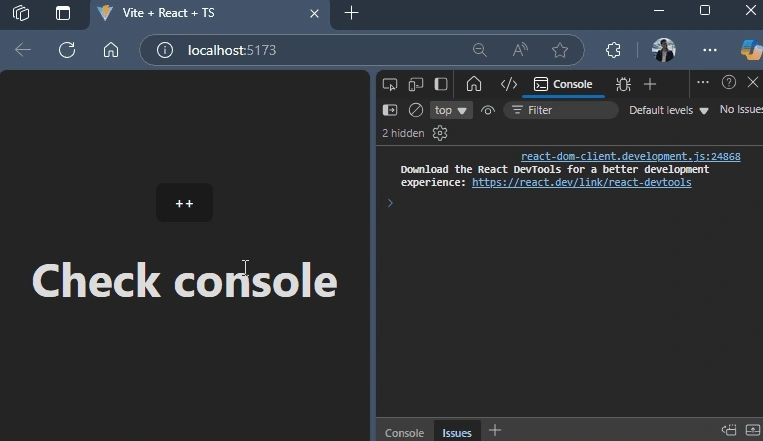Click the 2 hidden messages label
The height and width of the screenshot is (441, 763).
click(x=403, y=133)
